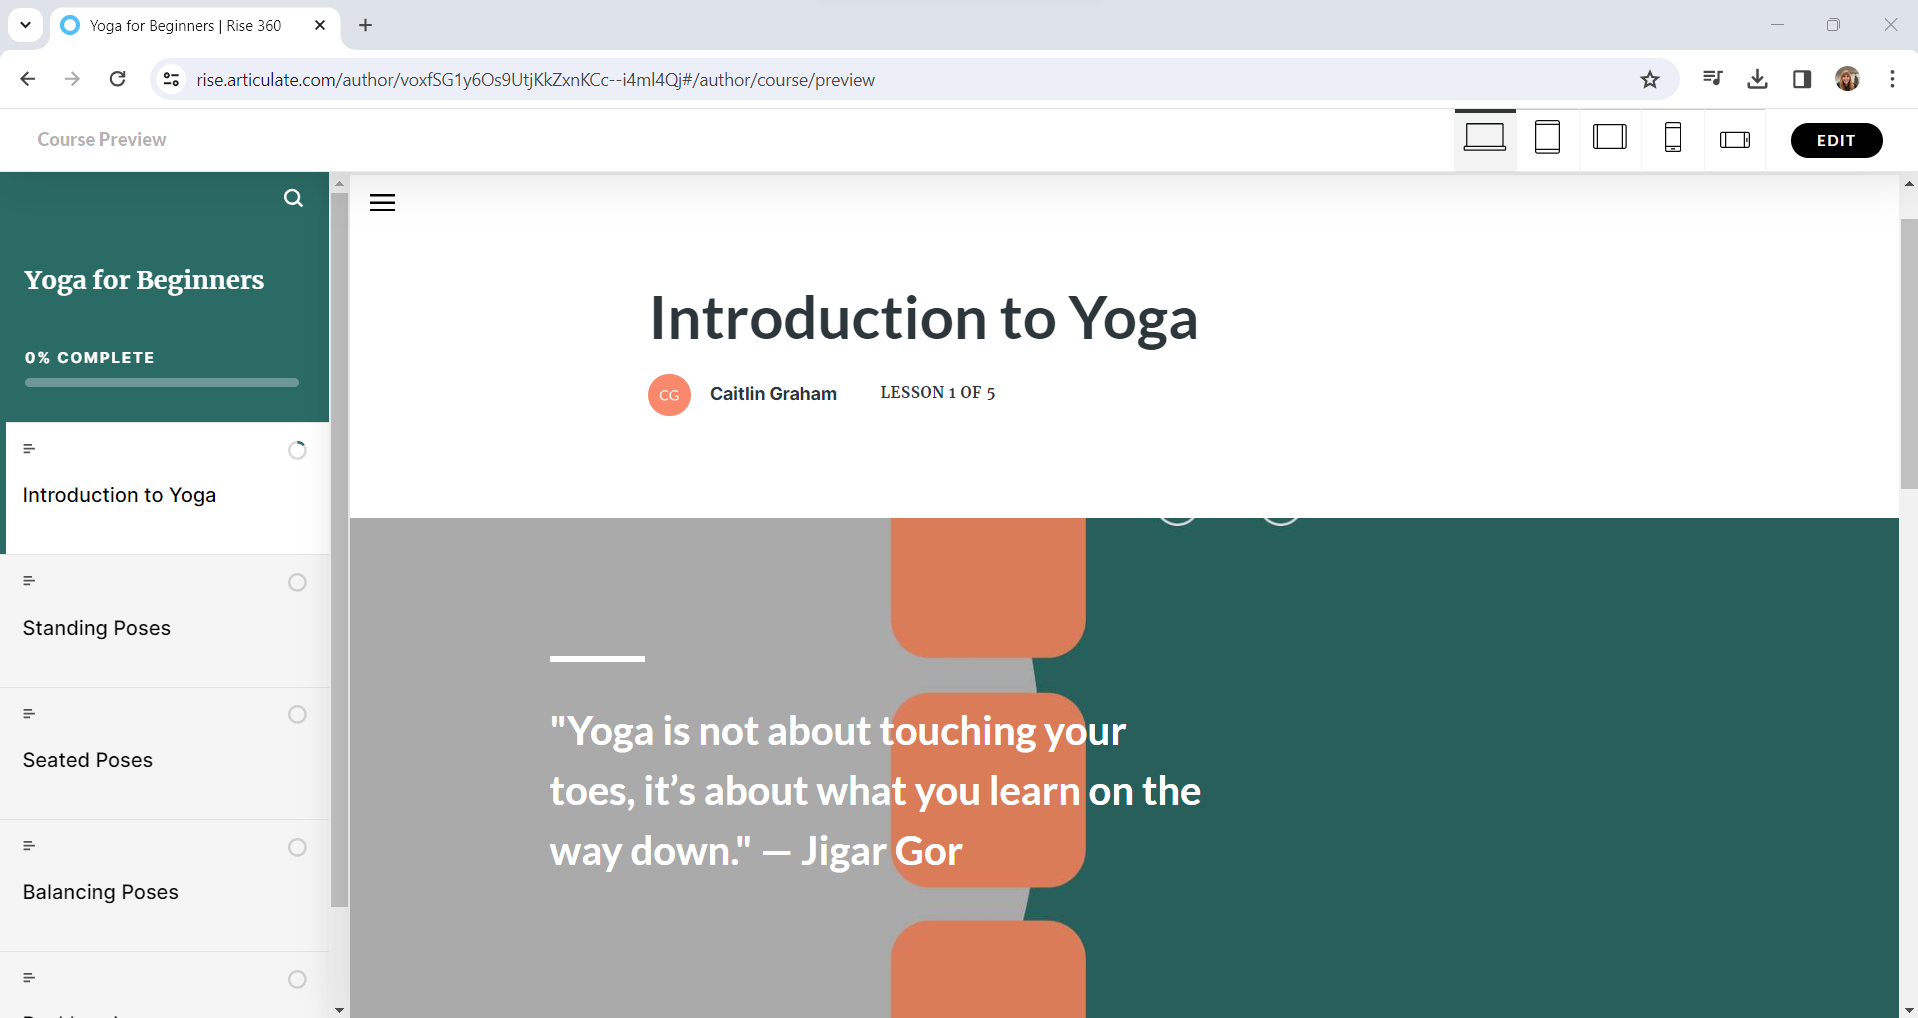This screenshot has height=1018, width=1918.
Task: Open a new browser tab
Action: [366, 25]
